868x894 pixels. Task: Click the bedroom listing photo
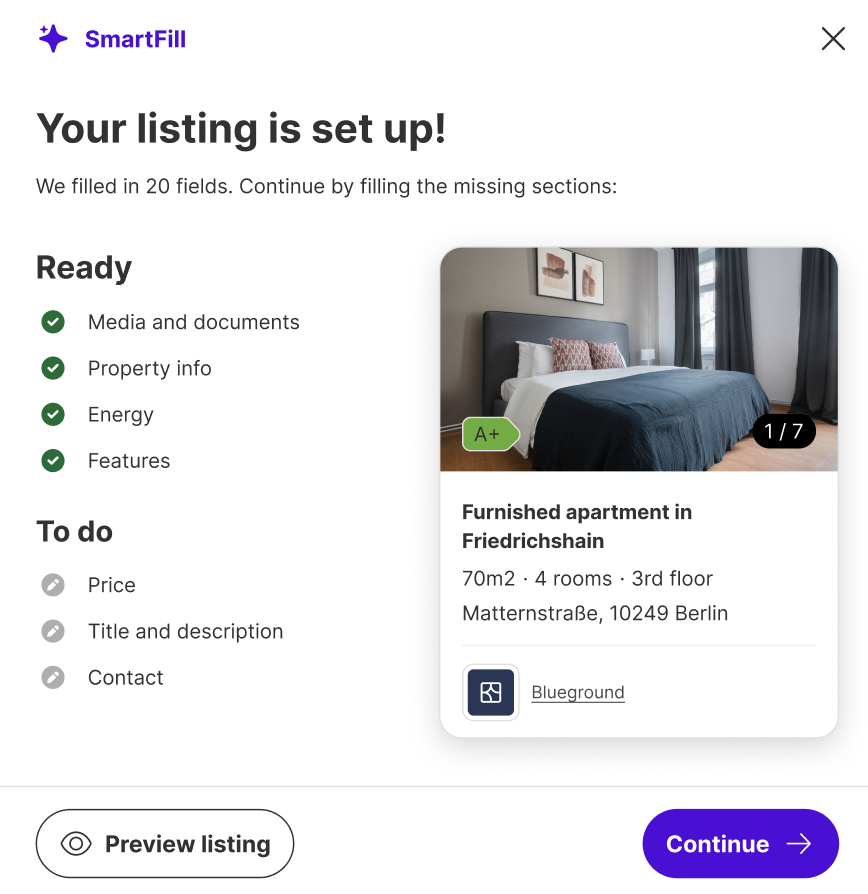pyautogui.click(x=640, y=350)
